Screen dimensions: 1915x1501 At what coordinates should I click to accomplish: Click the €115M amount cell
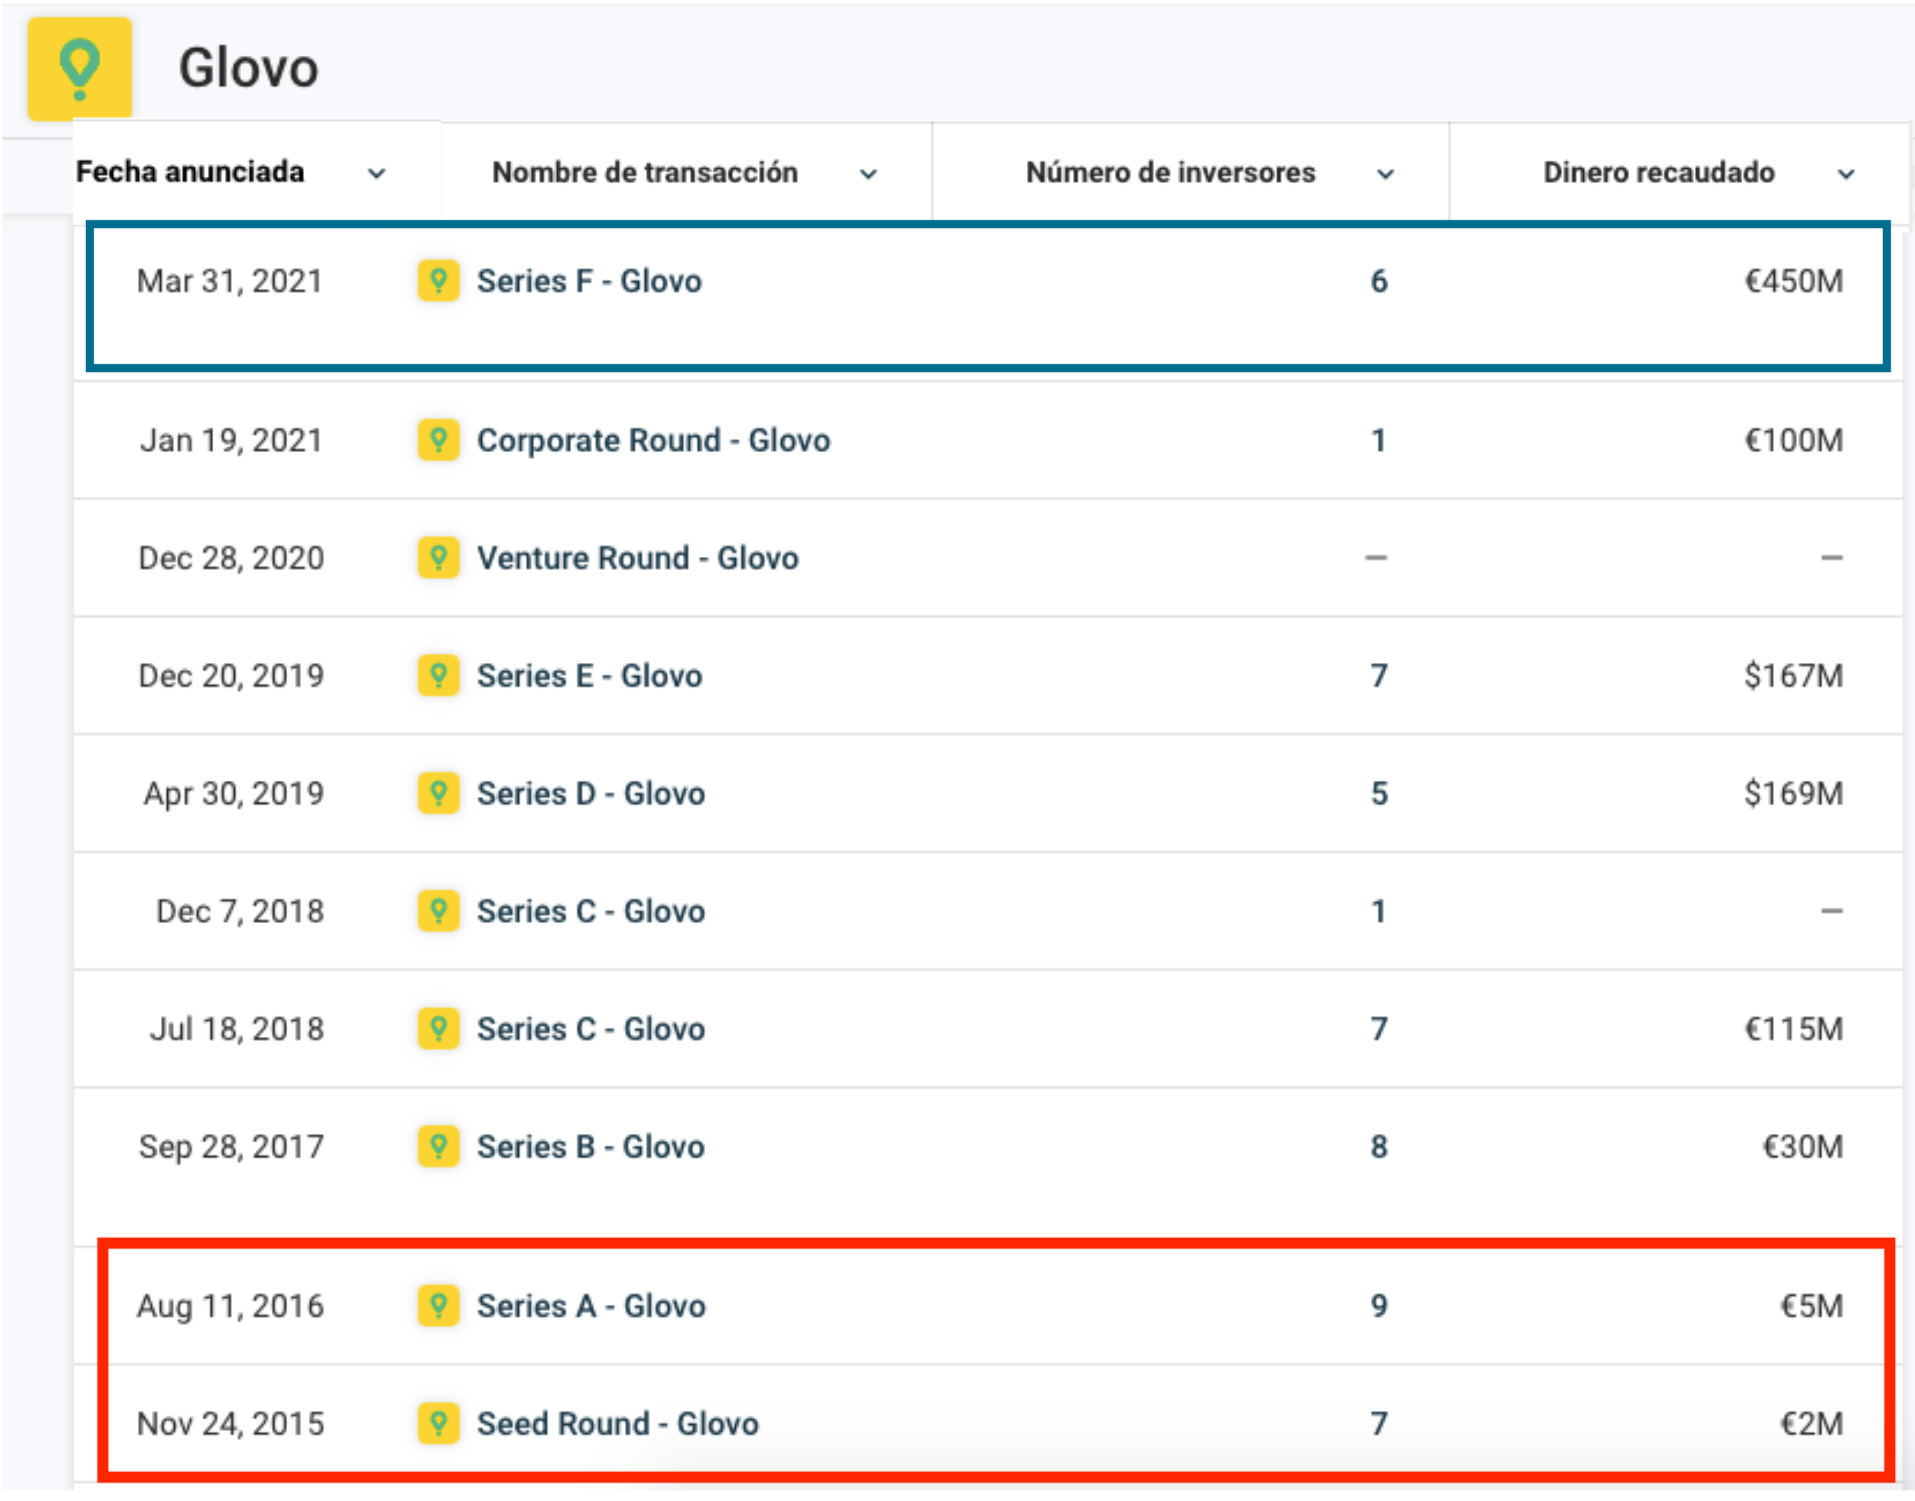click(1794, 1028)
